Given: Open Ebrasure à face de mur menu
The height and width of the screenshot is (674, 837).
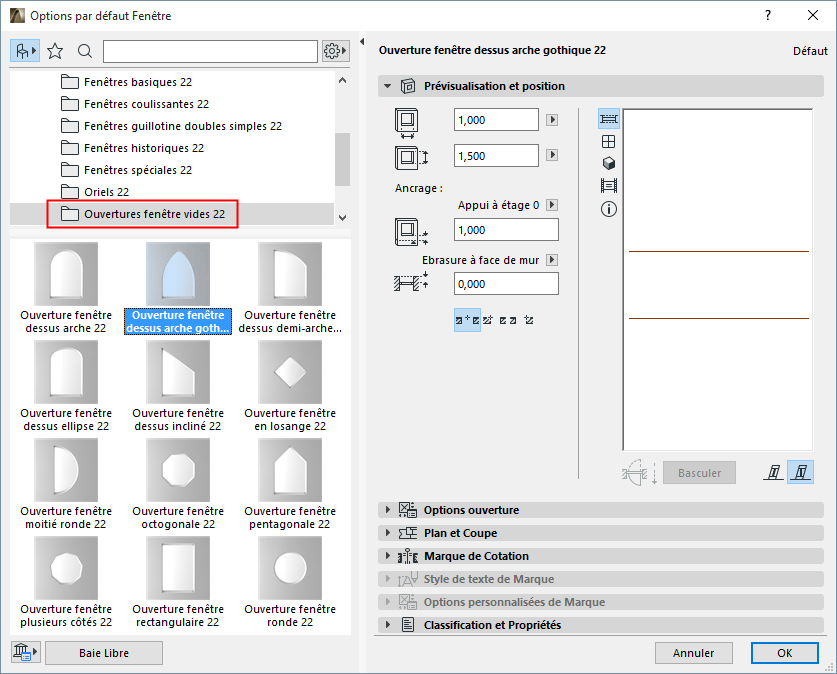Looking at the screenshot, I should [552, 260].
